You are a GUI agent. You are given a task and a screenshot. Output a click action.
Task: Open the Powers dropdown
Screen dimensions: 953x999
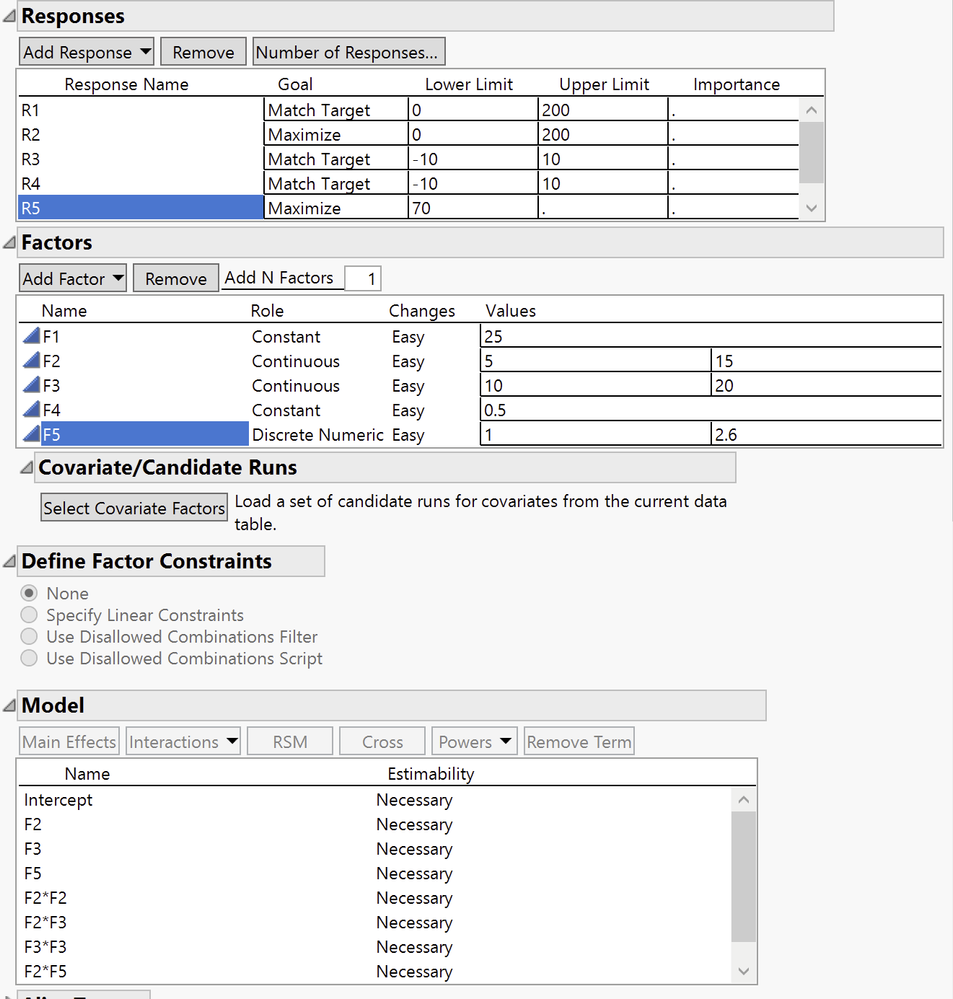click(x=473, y=741)
